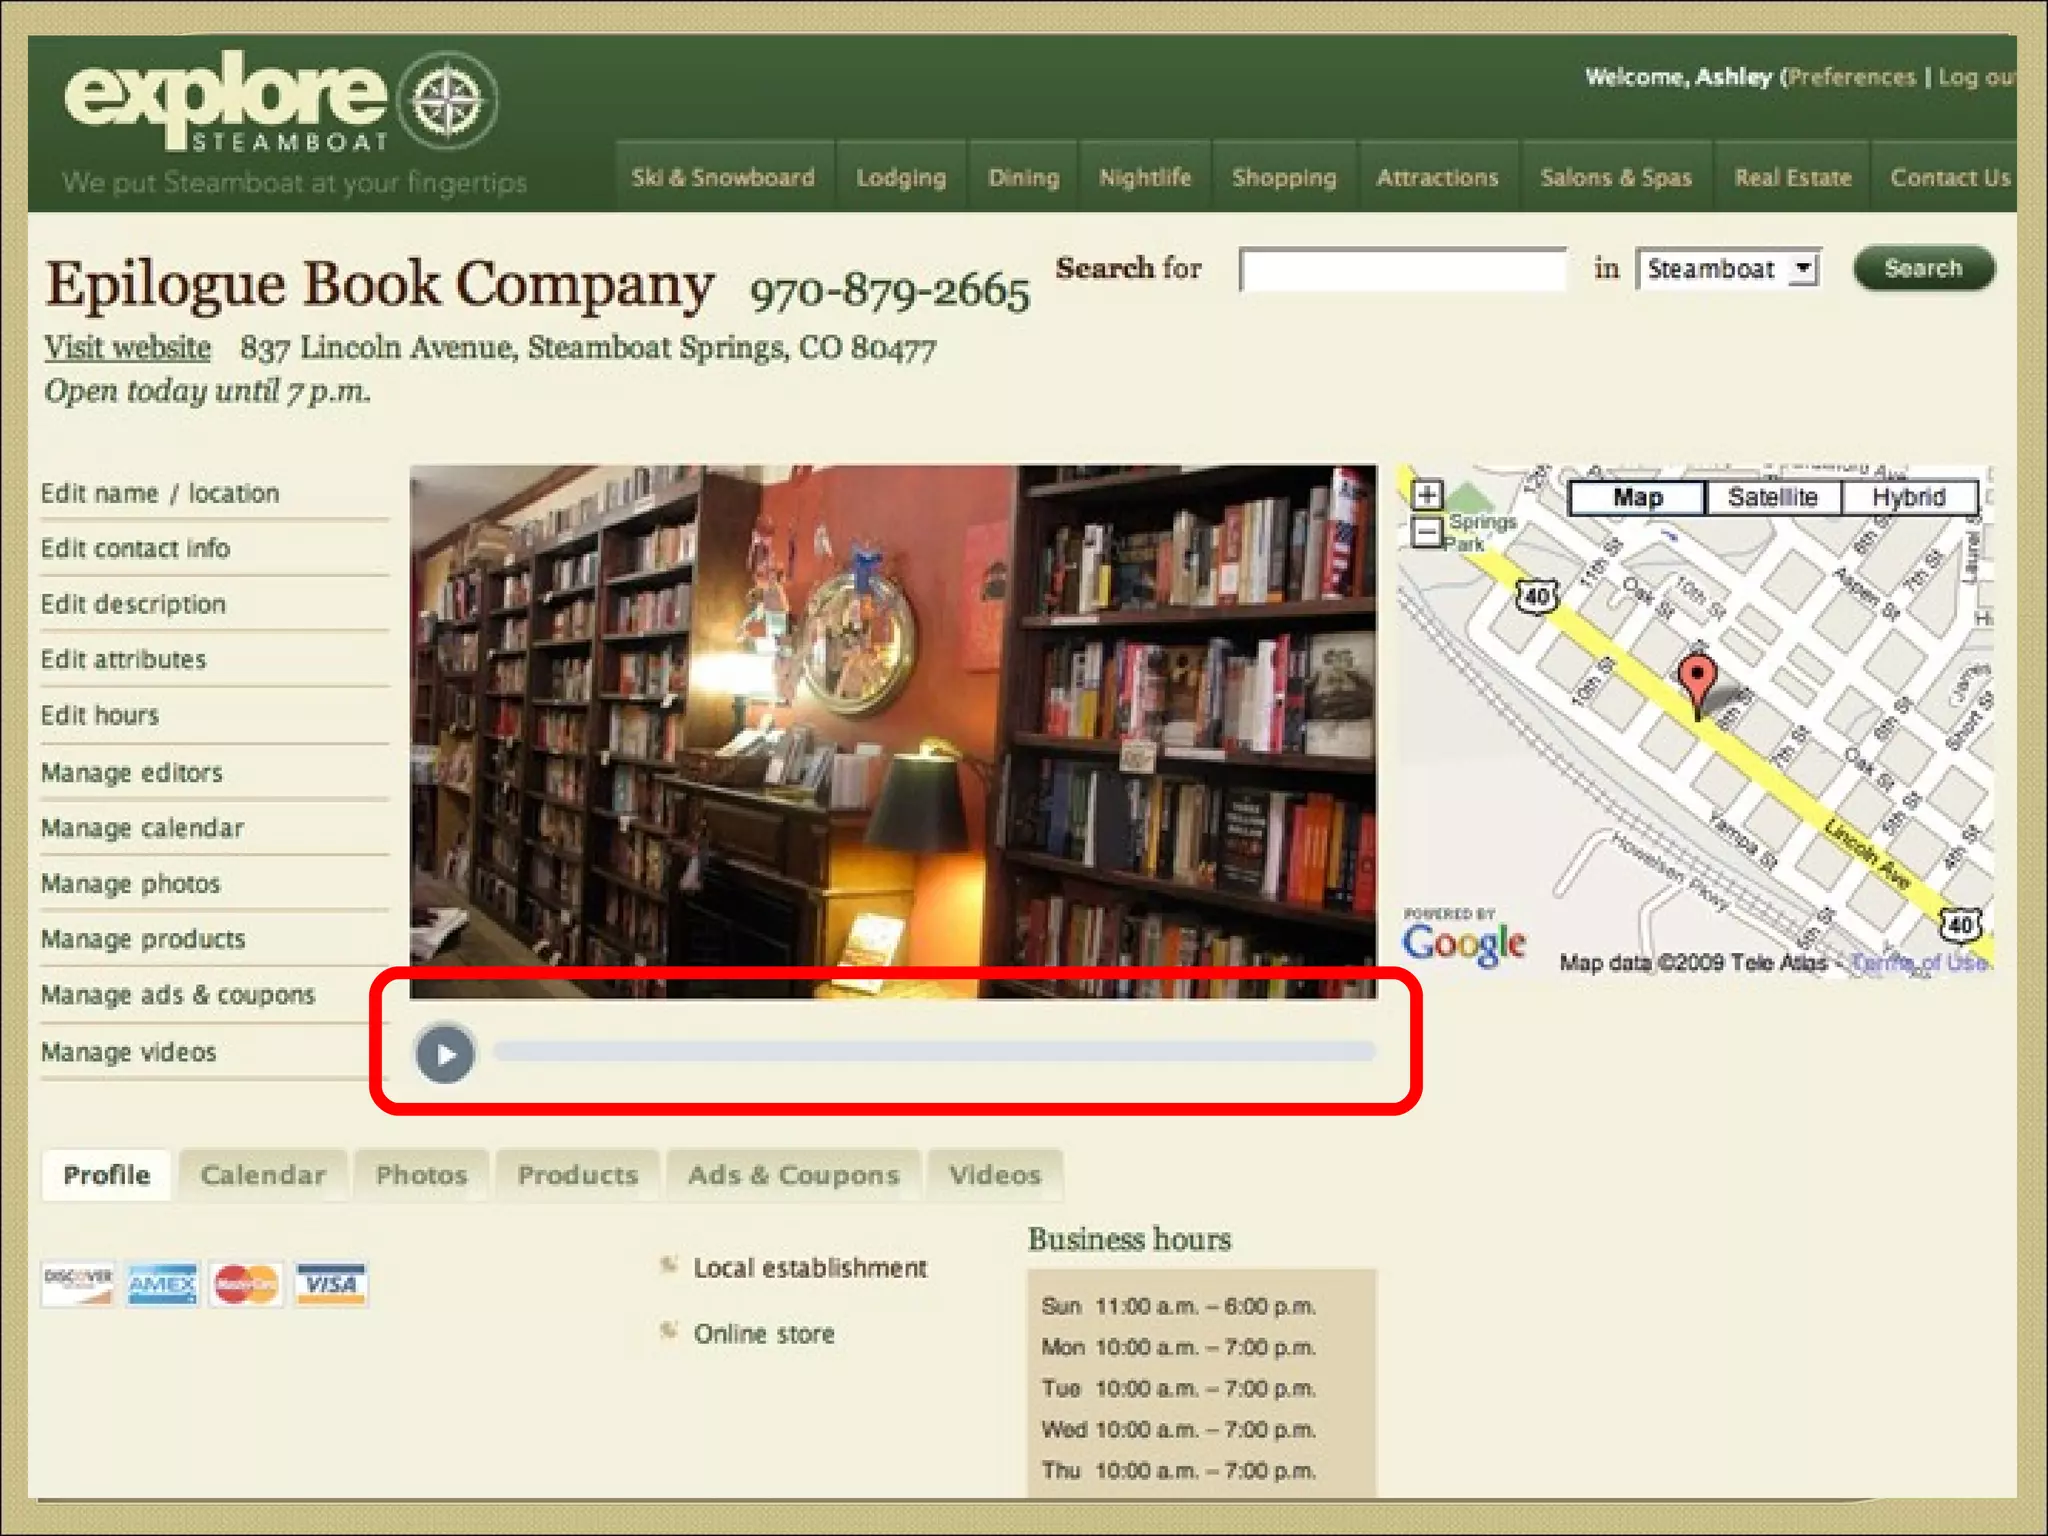
Task: Open the Dining navigation menu
Action: 1023,178
